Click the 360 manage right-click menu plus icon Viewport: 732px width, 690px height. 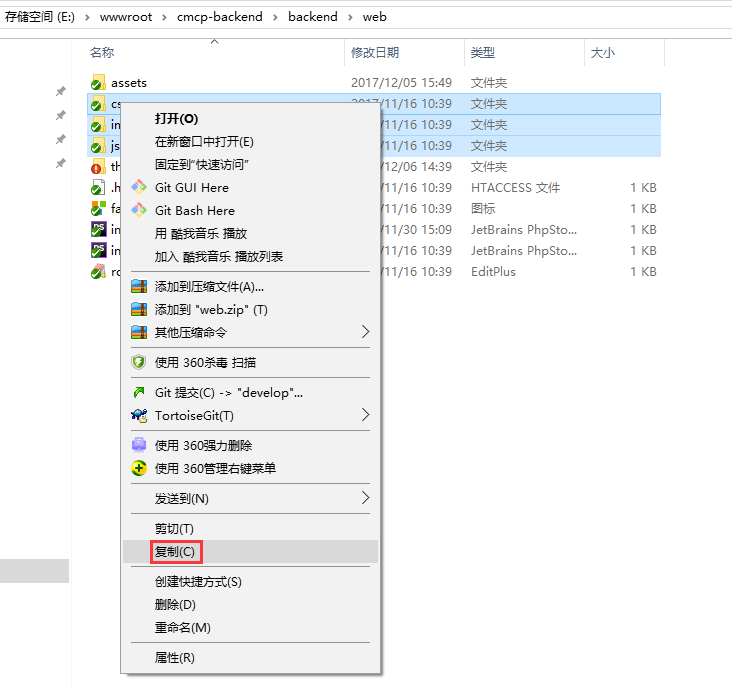(x=139, y=468)
